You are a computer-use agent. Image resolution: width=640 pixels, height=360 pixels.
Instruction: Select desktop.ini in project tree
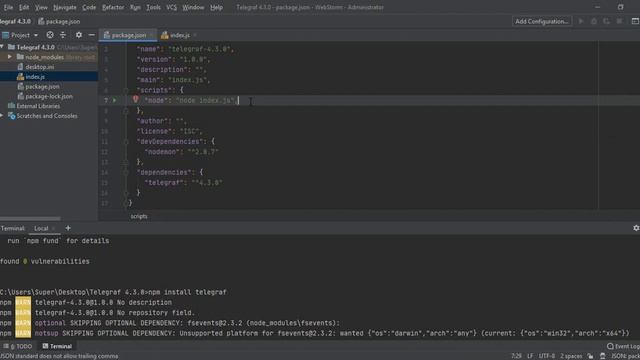(40, 67)
